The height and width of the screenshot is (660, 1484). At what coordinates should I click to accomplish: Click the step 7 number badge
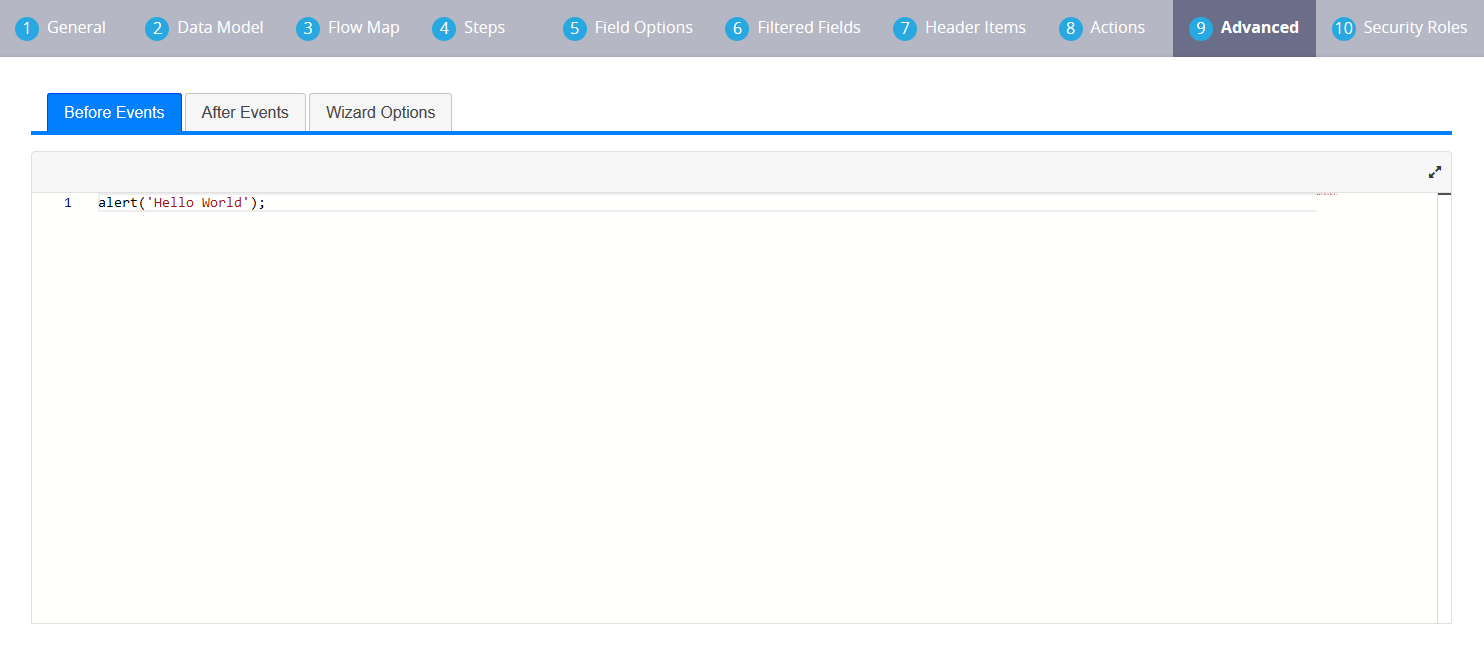(905, 29)
